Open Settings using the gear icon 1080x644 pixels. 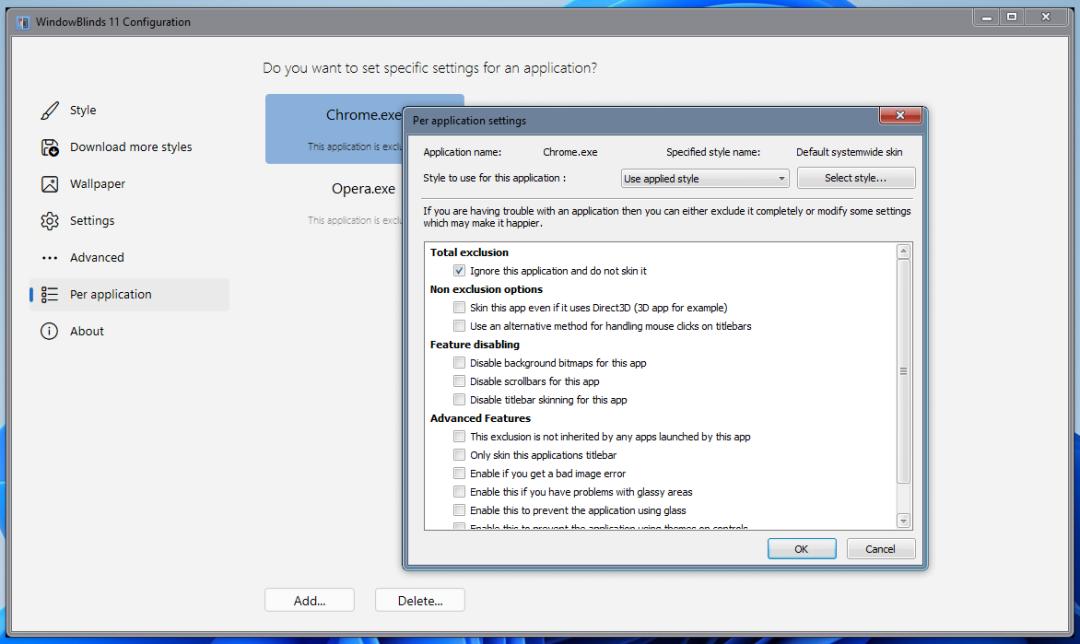click(48, 220)
